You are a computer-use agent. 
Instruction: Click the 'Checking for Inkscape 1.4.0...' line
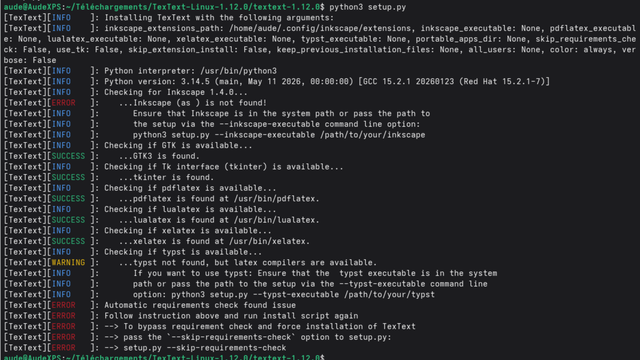(176, 92)
